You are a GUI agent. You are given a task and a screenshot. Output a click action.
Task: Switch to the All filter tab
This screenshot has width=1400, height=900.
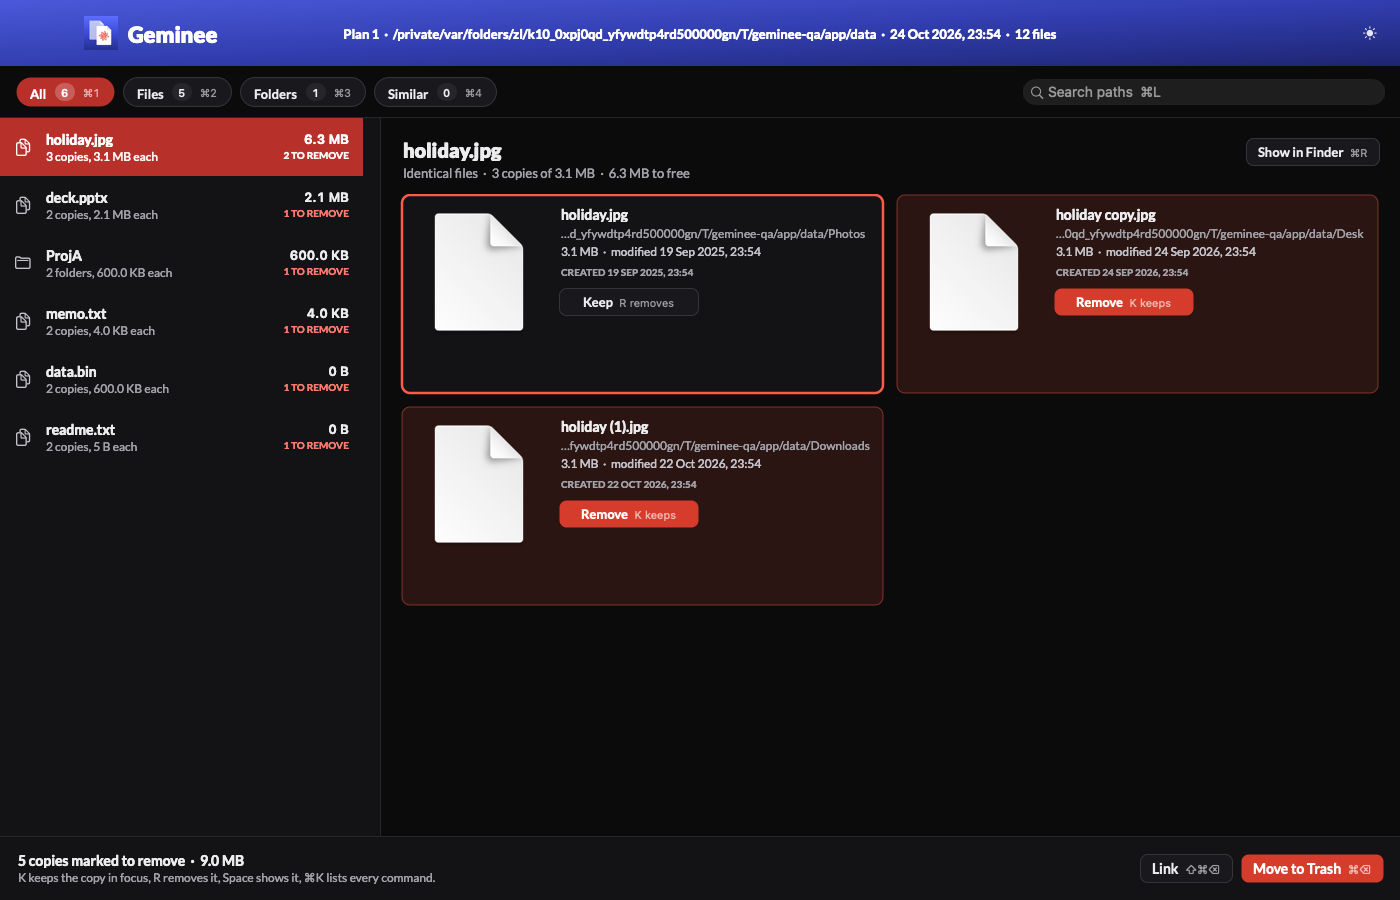pyautogui.click(x=65, y=93)
